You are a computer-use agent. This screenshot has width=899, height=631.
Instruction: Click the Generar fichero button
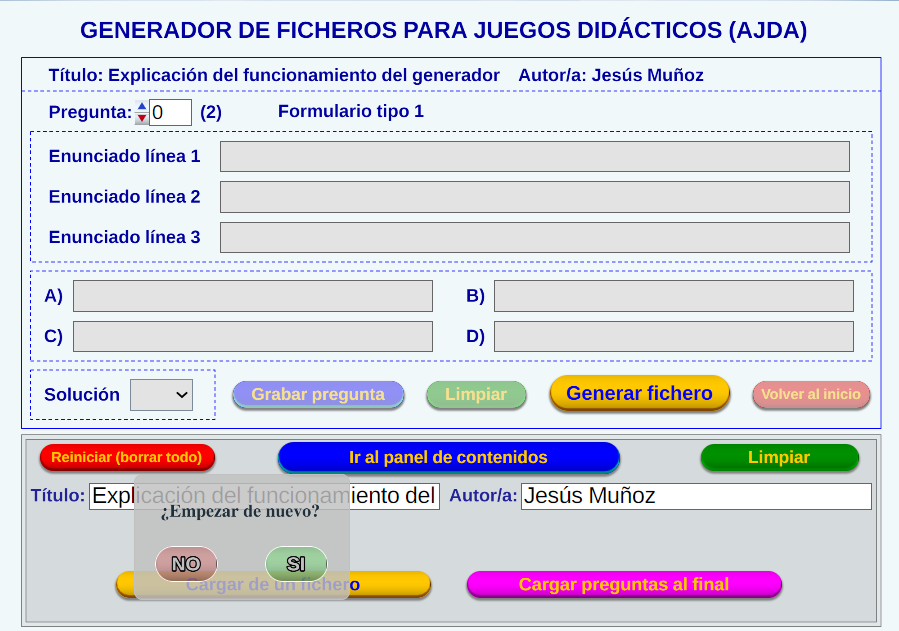click(x=639, y=393)
